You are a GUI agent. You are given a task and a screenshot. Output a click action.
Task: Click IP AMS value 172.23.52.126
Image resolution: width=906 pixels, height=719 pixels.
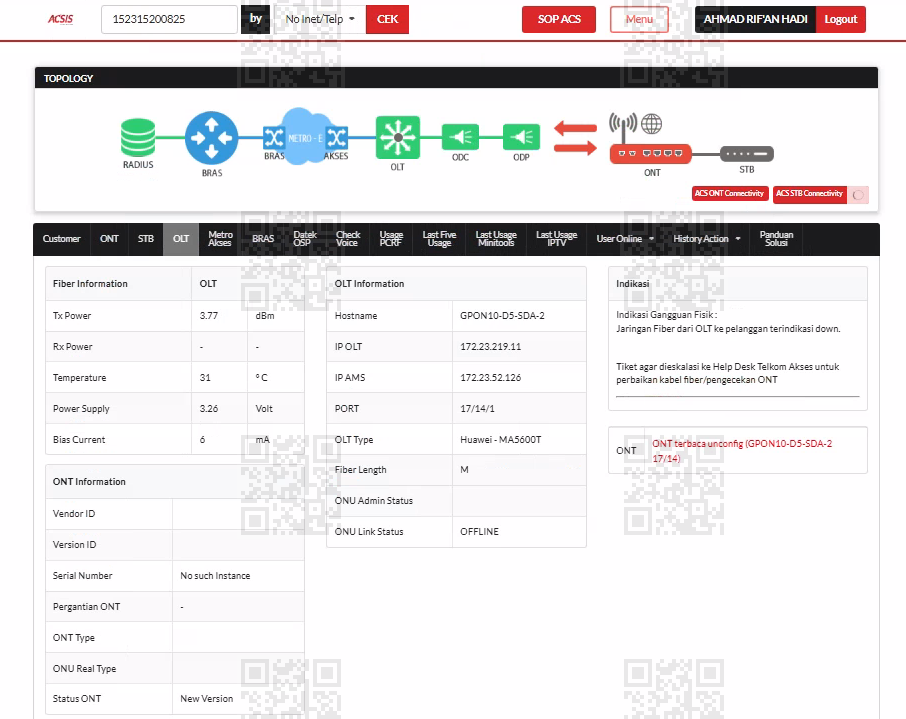point(491,377)
